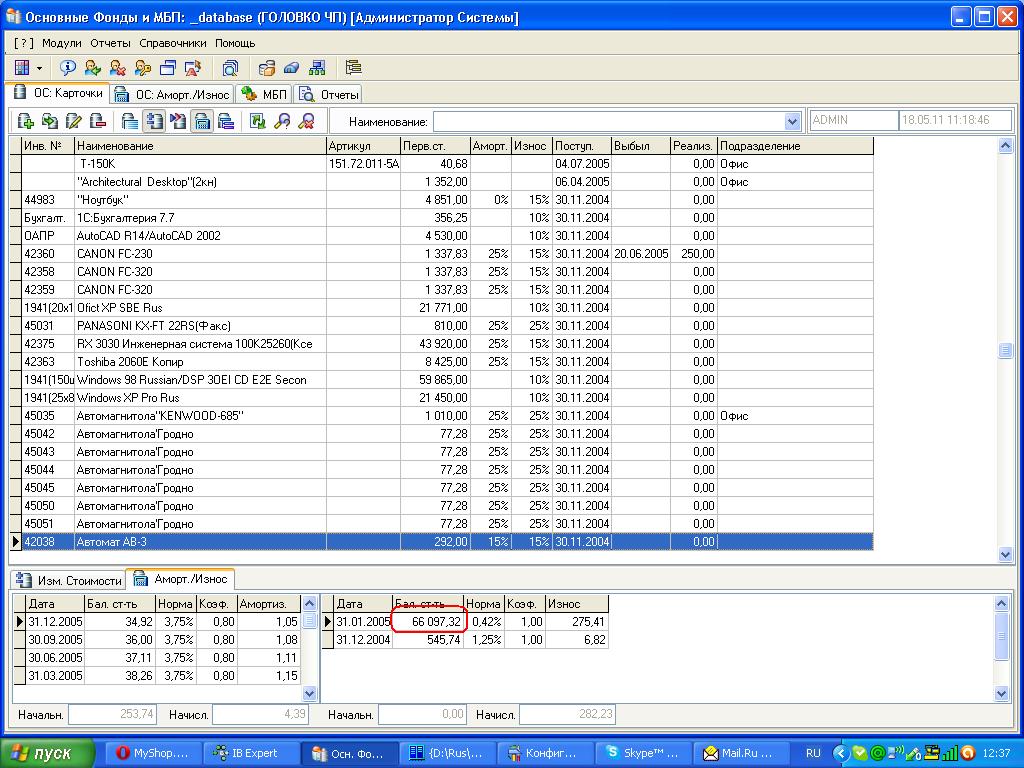Image resolution: width=1024 pixels, height=768 pixels.
Task: Click the user key permissions icon
Action: 143,68
